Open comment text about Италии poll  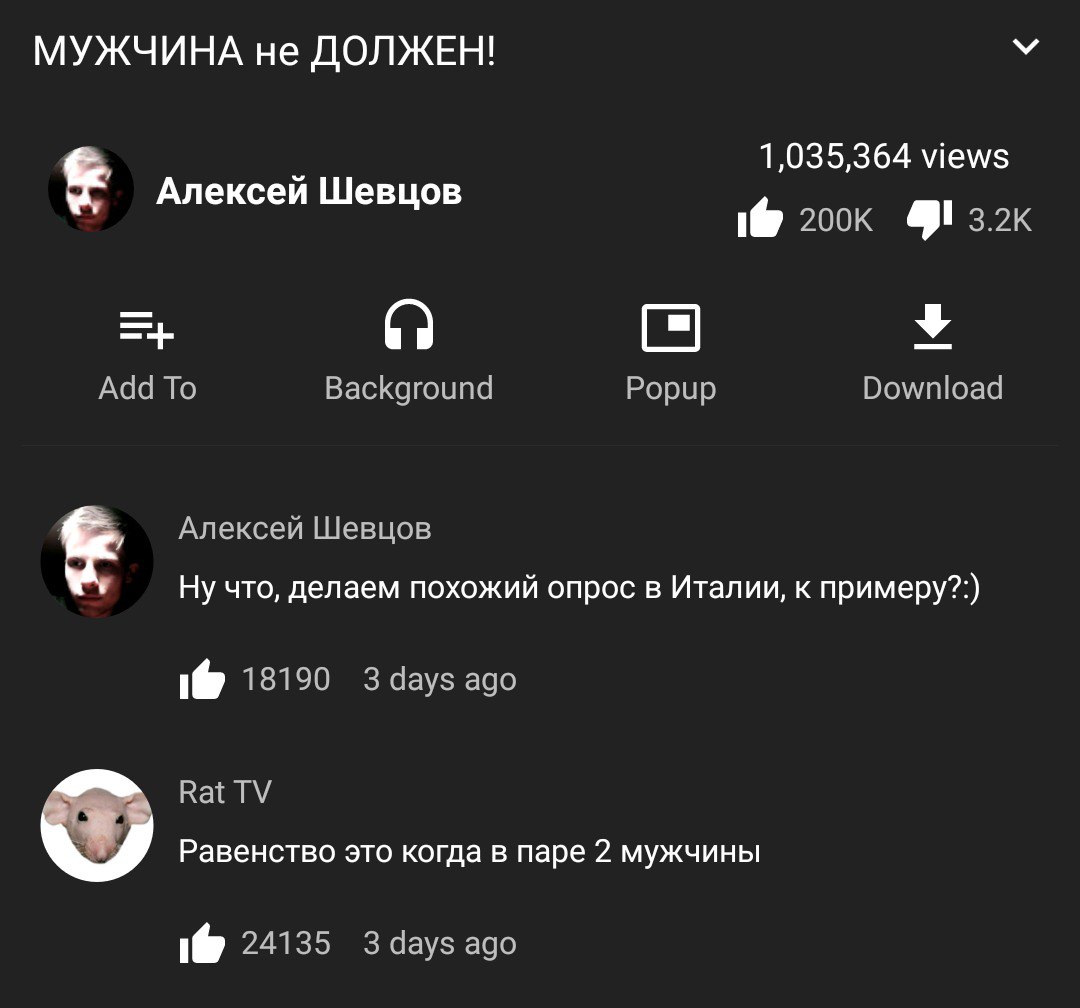pyautogui.click(x=579, y=588)
